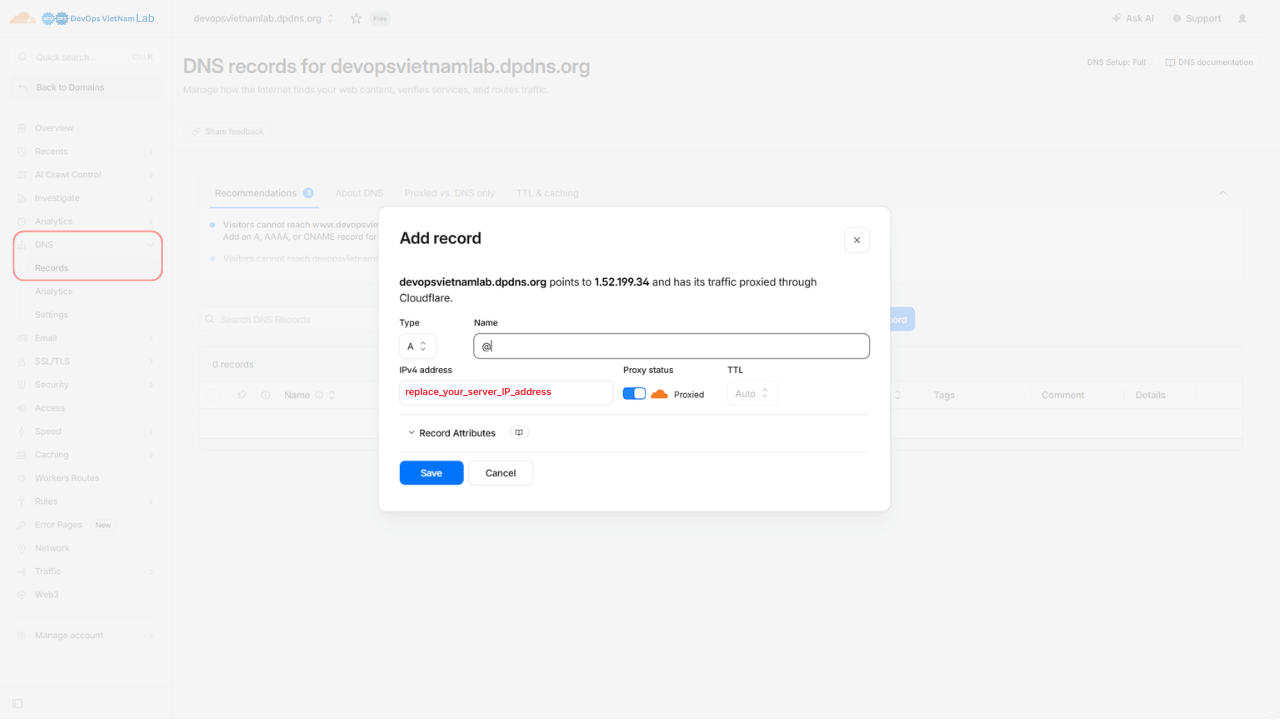This screenshot has height=720, width=1280.
Task: Expand the Rules sidebar chevron
Action: pyautogui.click(x=151, y=501)
